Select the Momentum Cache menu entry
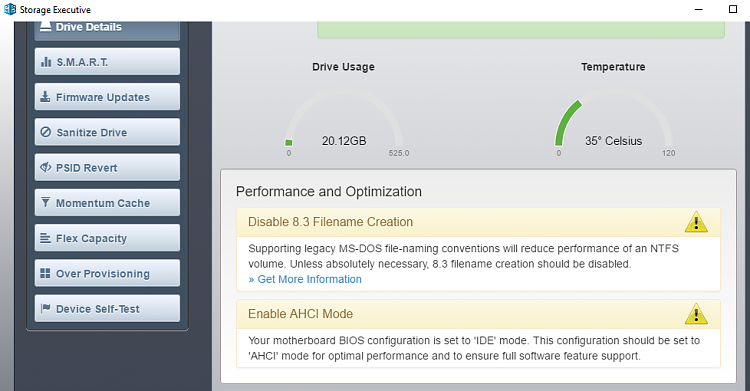The image size is (750, 391). (107, 202)
